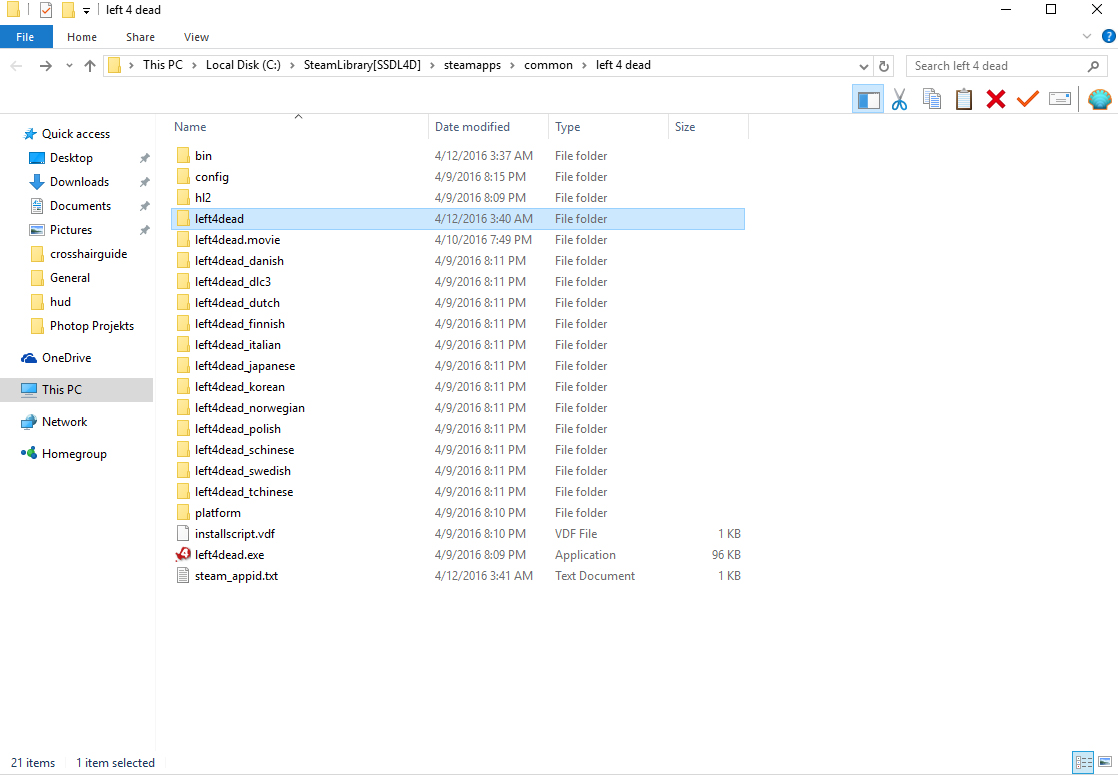Click New Folder icon in title bar

68,10
